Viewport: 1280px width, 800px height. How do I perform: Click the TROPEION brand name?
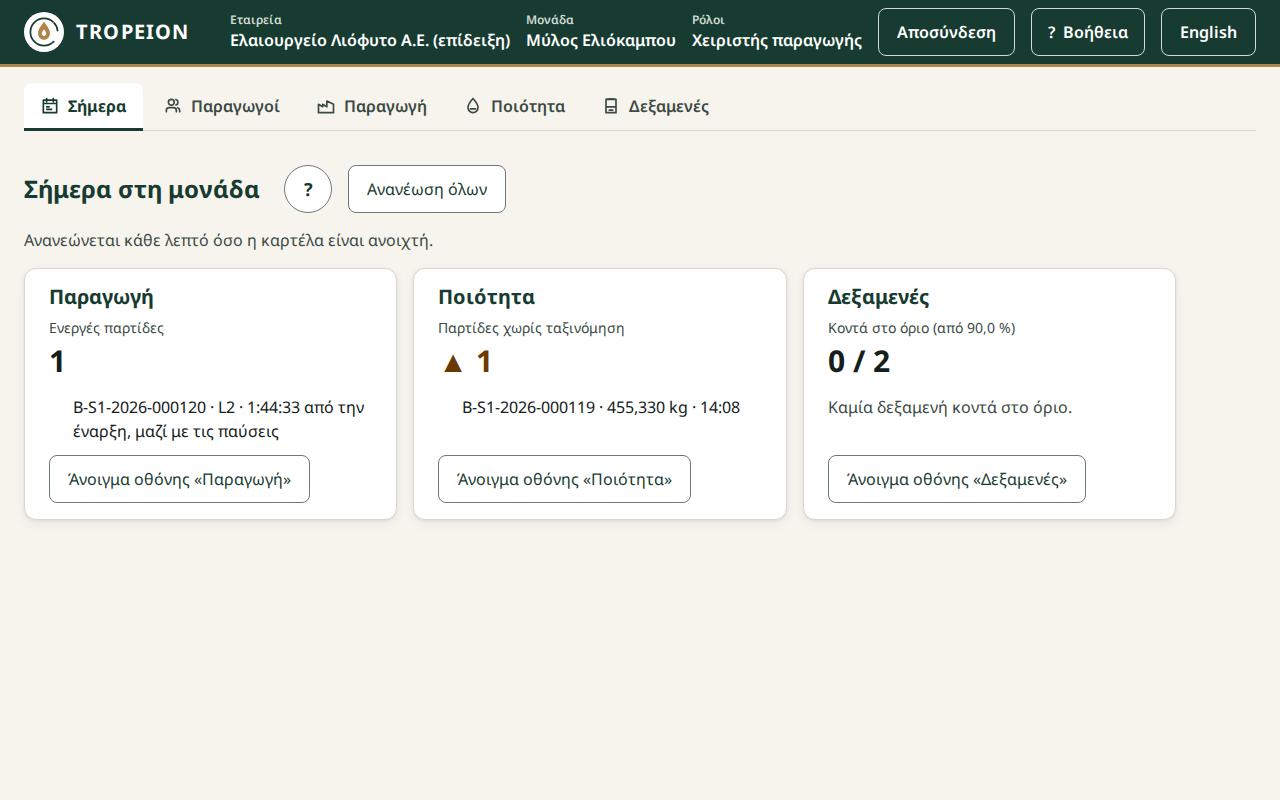click(132, 32)
